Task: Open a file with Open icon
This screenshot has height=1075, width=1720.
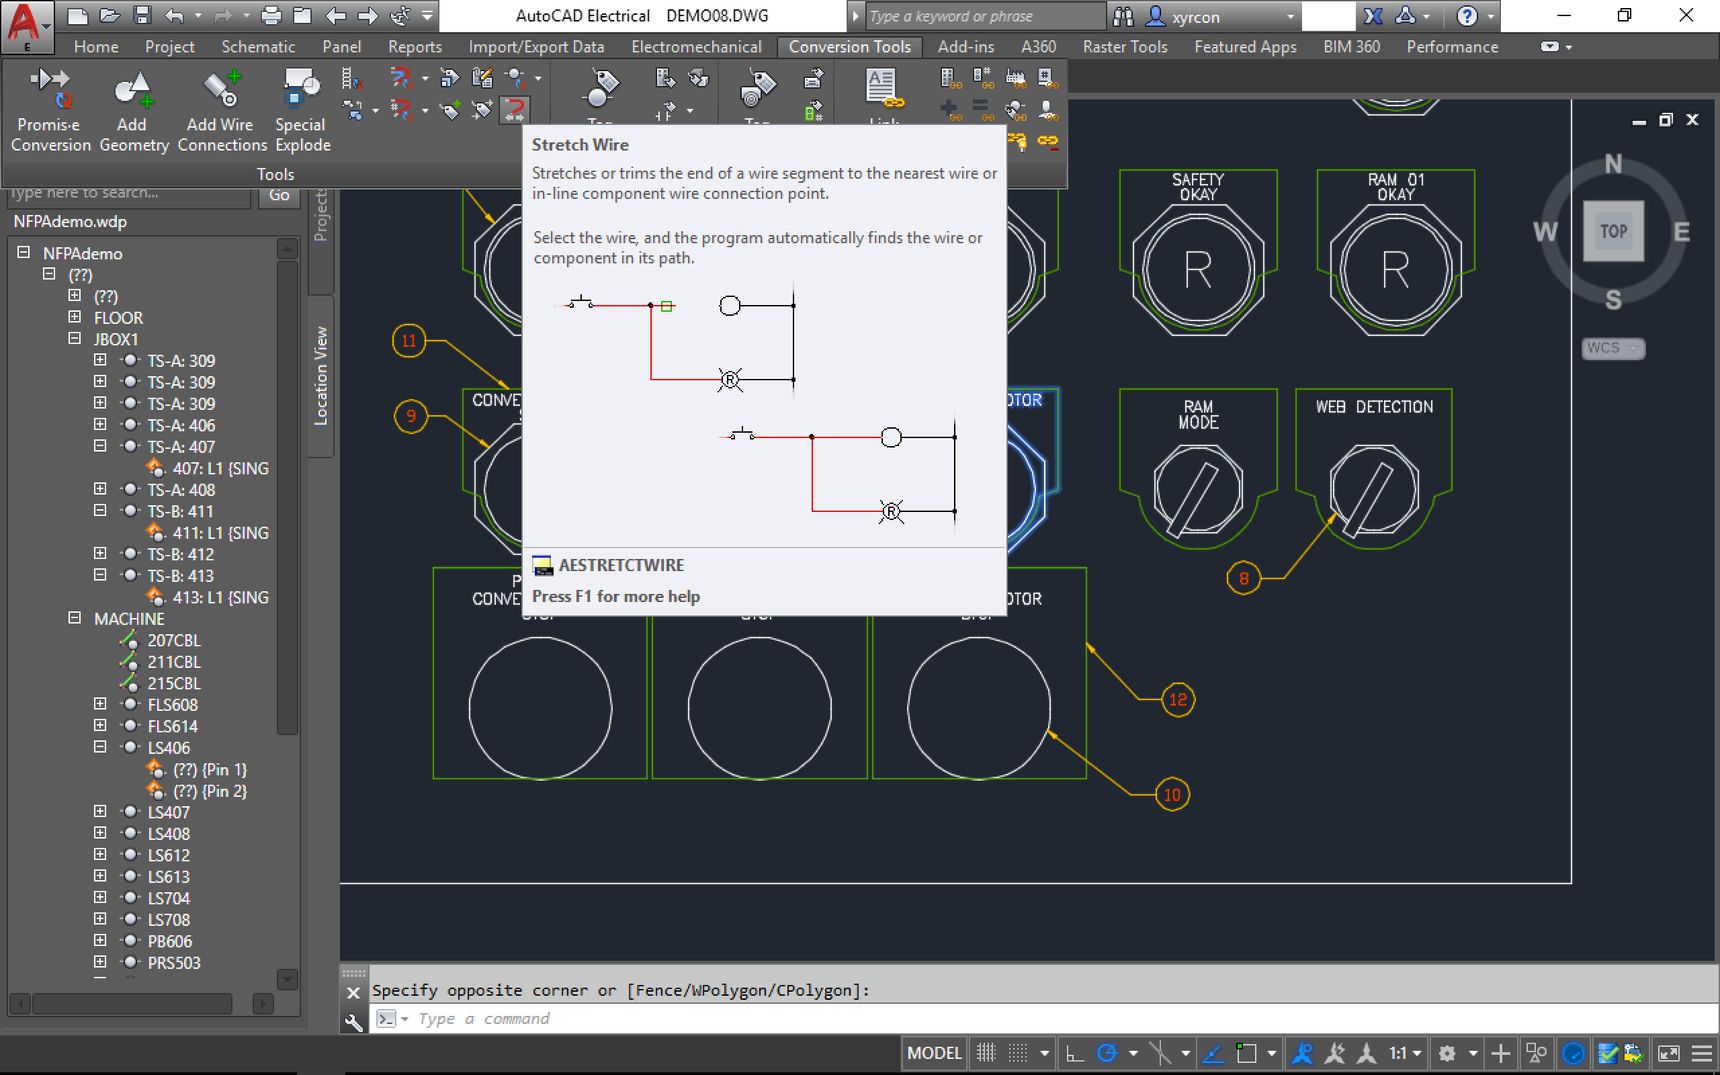Action: click(110, 16)
